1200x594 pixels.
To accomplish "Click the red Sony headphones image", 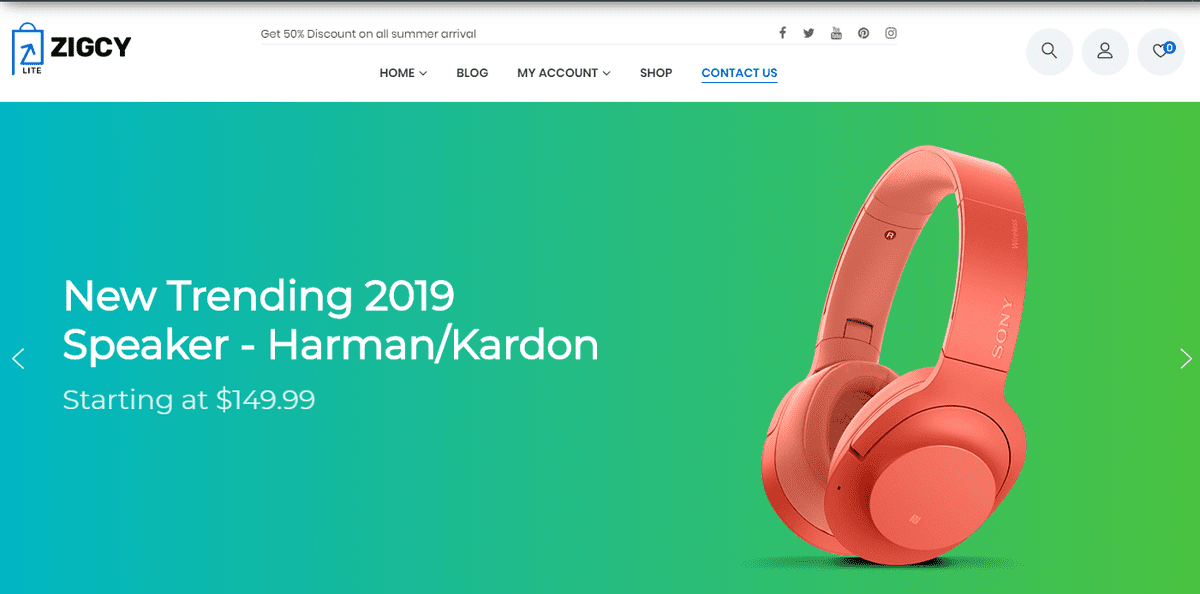I will click(892, 358).
